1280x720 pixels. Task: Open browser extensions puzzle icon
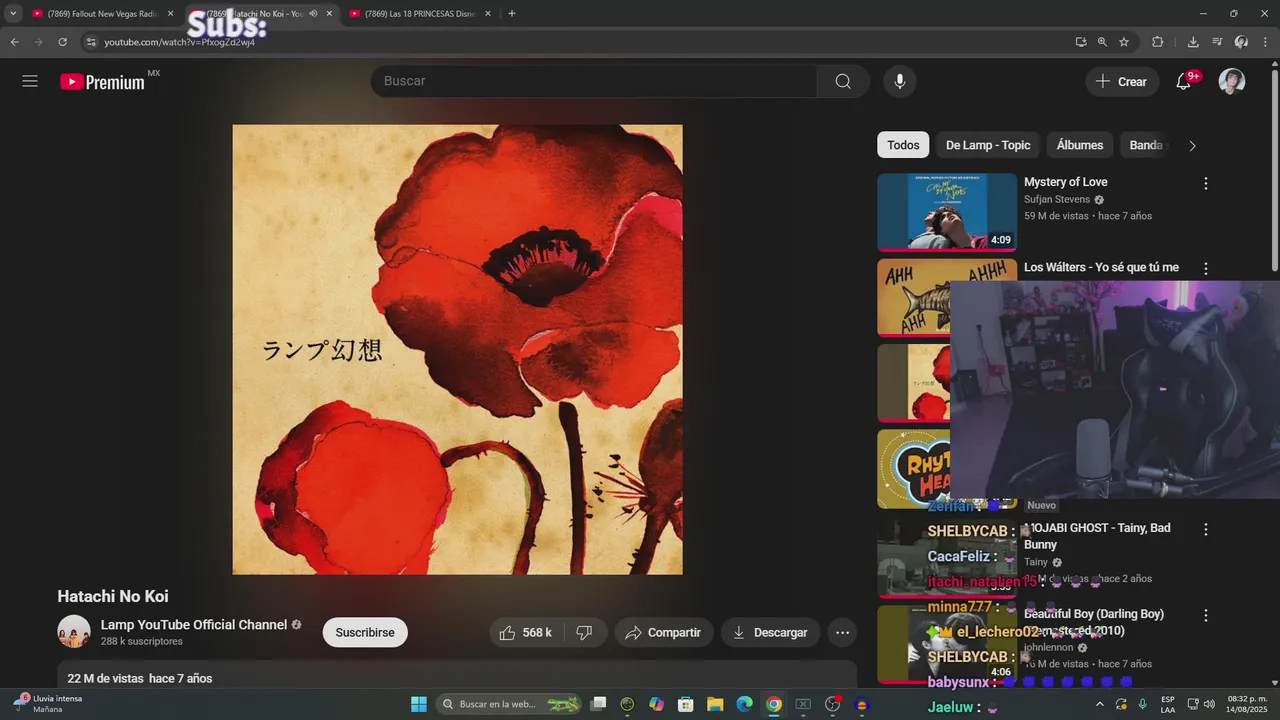1157,42
